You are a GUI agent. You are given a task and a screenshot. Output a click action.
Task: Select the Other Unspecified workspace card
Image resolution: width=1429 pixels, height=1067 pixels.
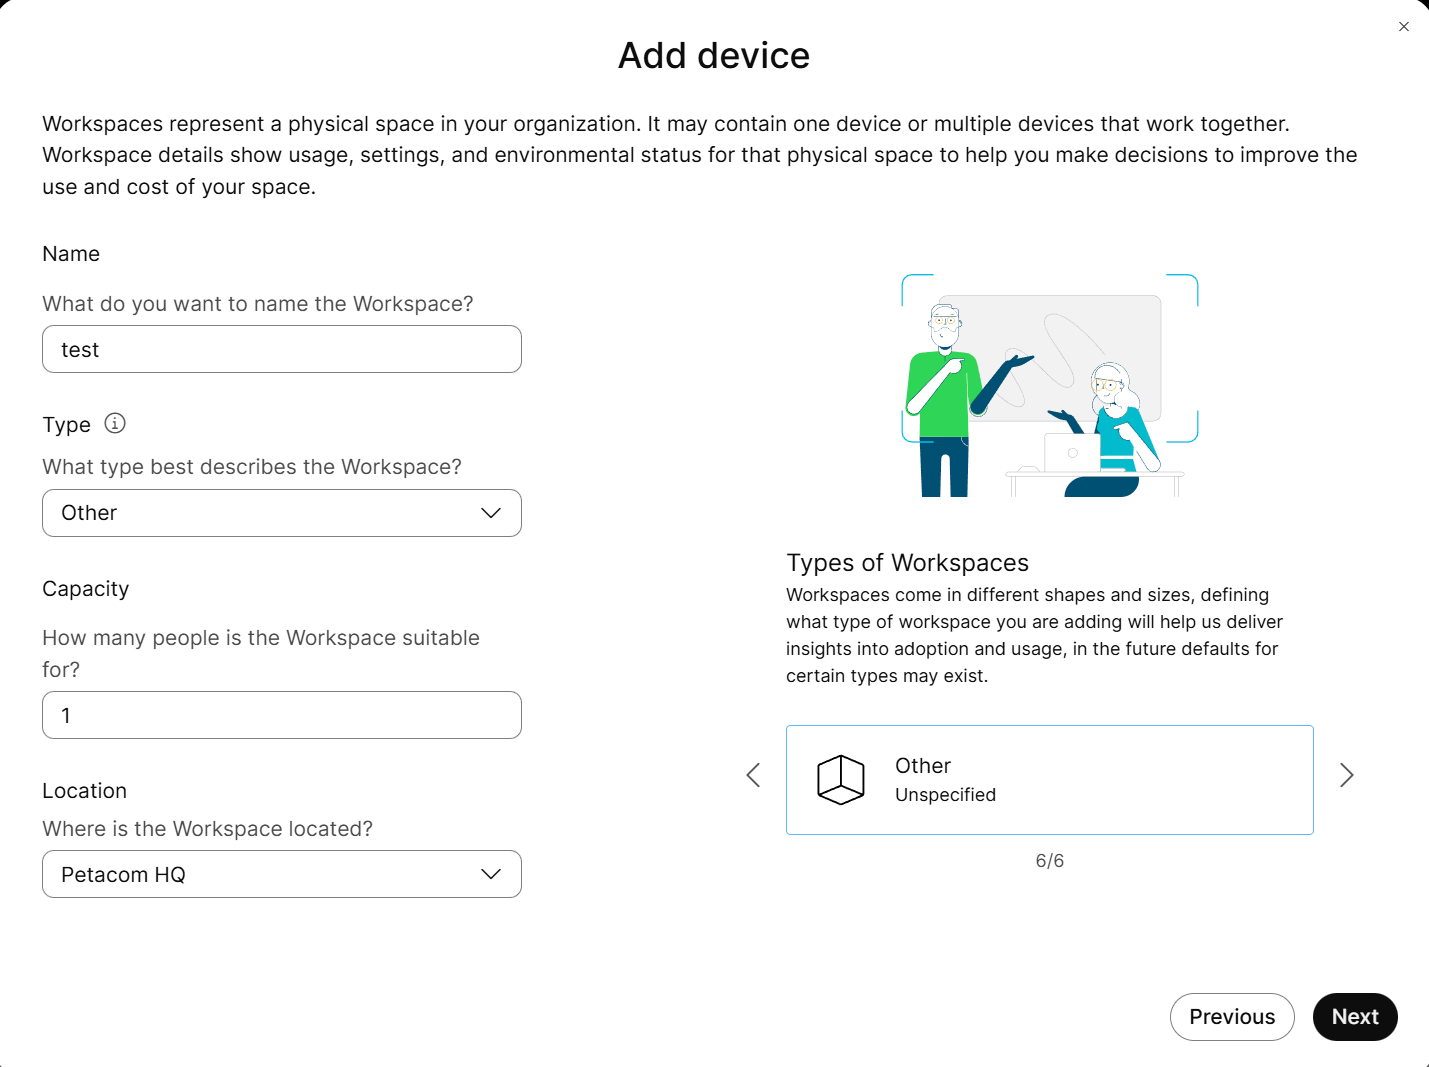(x=1050, y=780)
